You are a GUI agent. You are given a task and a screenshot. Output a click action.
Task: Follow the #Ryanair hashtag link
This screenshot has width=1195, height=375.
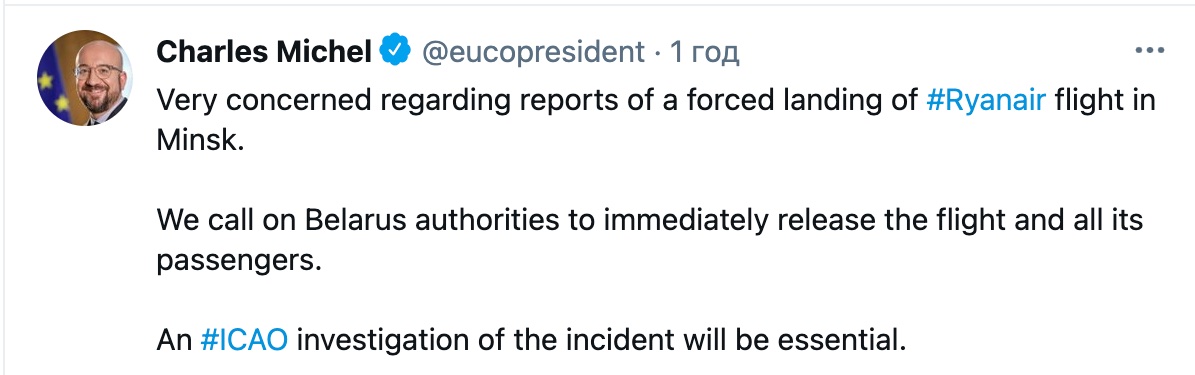[x=985, y=101]
